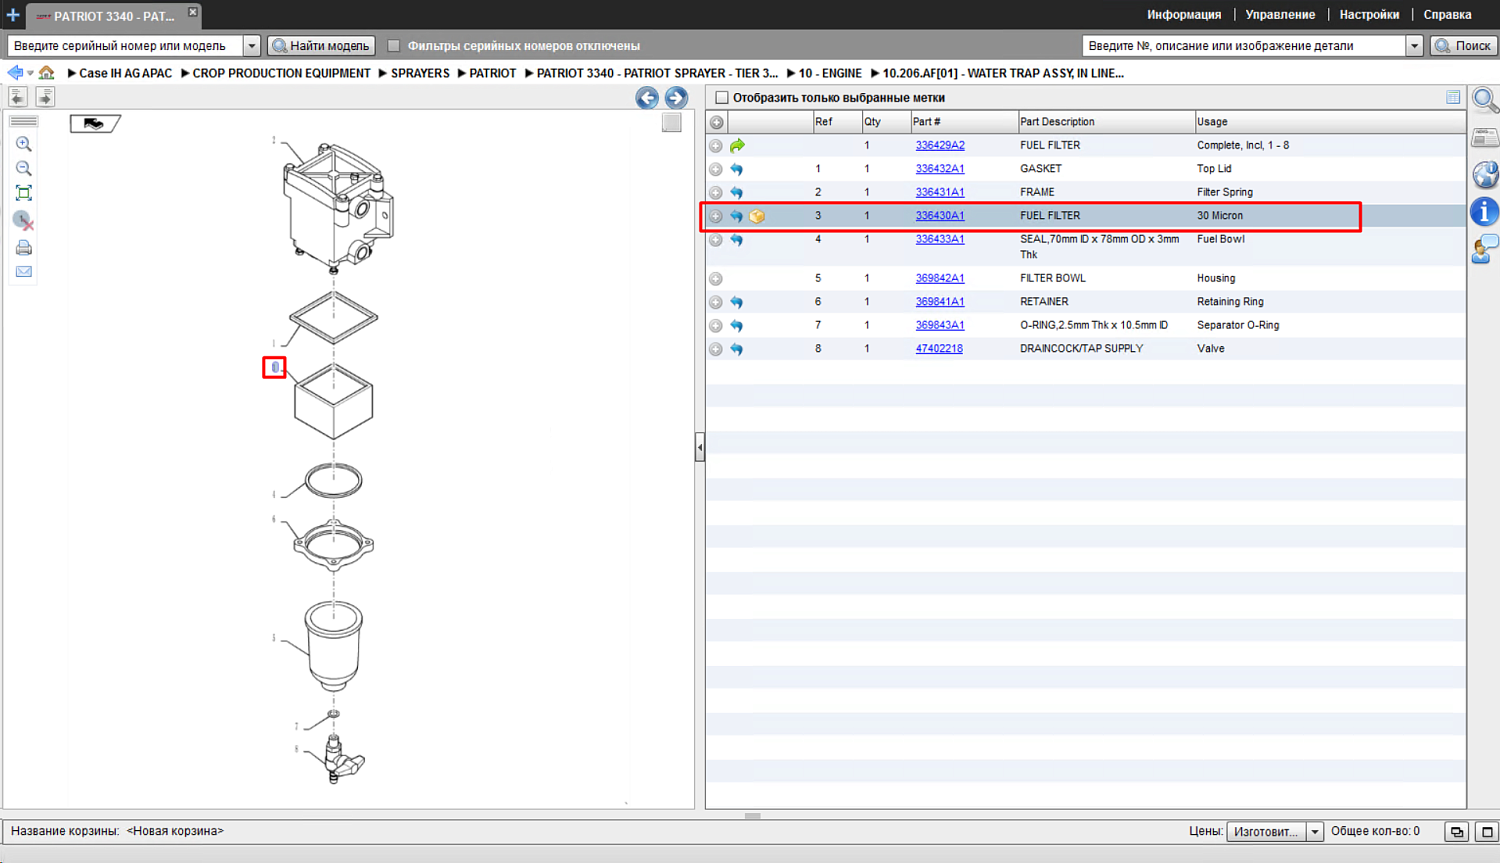Sort the table by the Part Description header
Image resolution: width=1500 pixels, height=863 pixels.
(1105, 122)
